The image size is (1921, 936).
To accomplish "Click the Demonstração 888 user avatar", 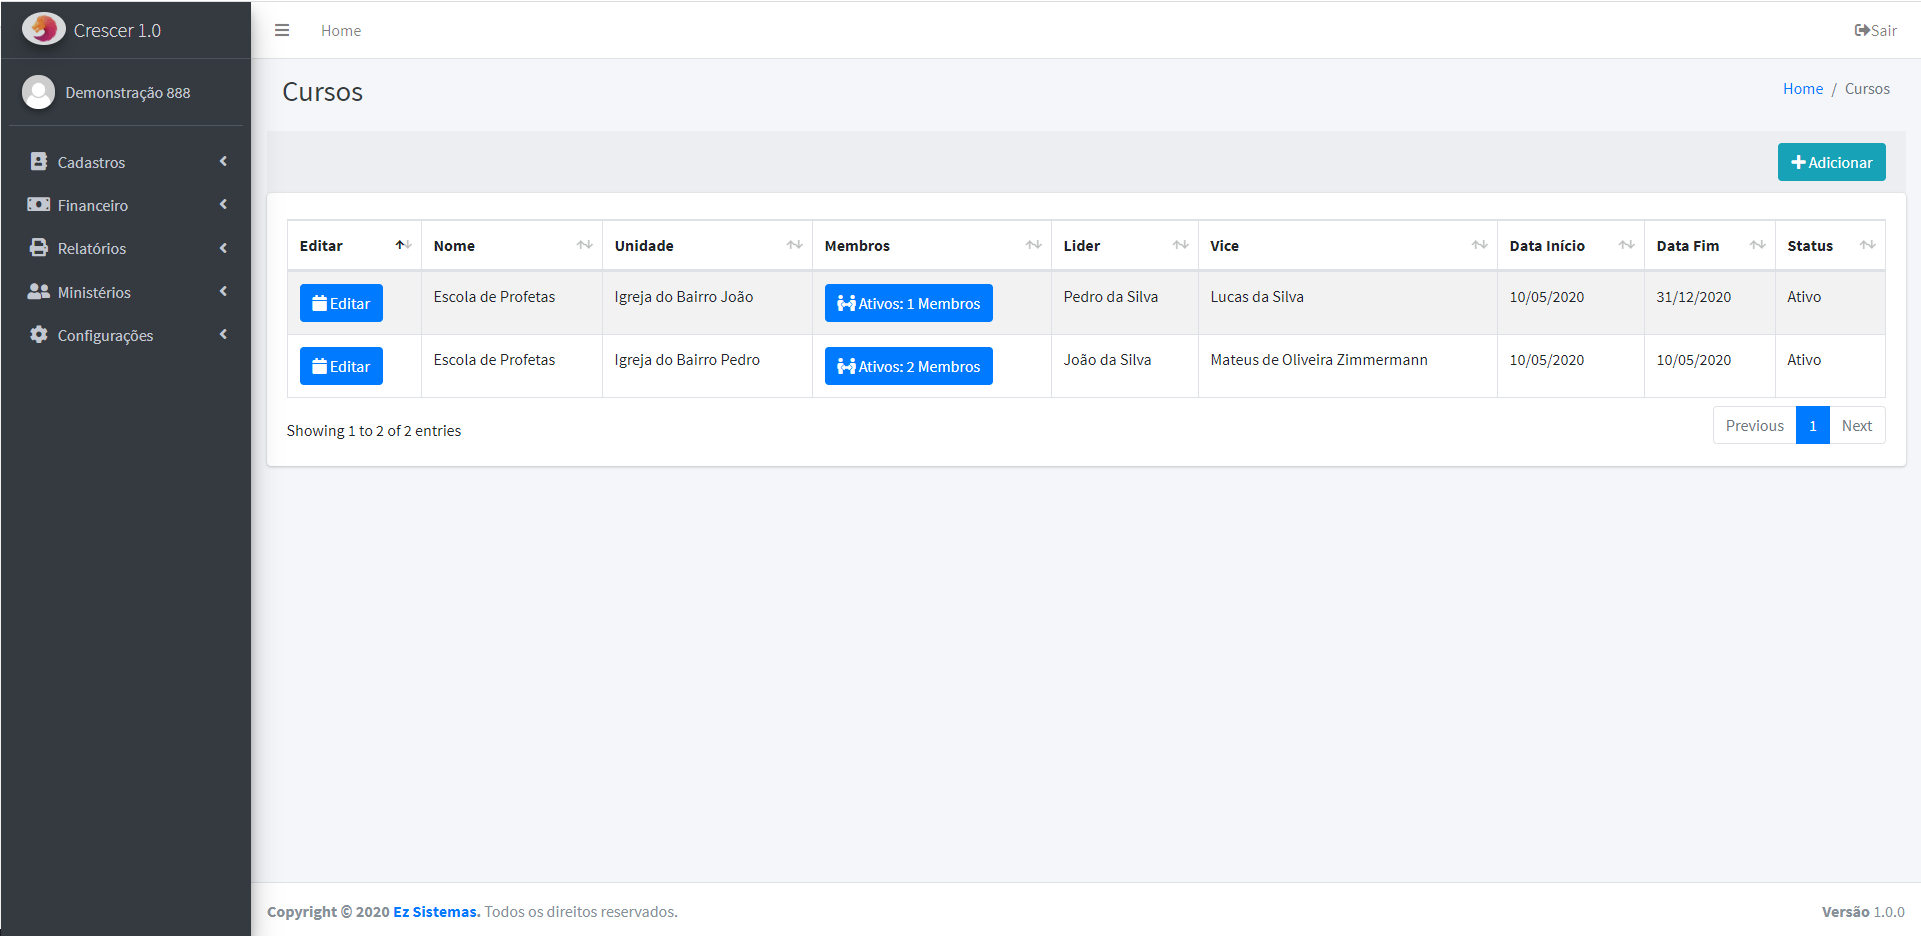I will pyautogui.click(x=39, y=92).
